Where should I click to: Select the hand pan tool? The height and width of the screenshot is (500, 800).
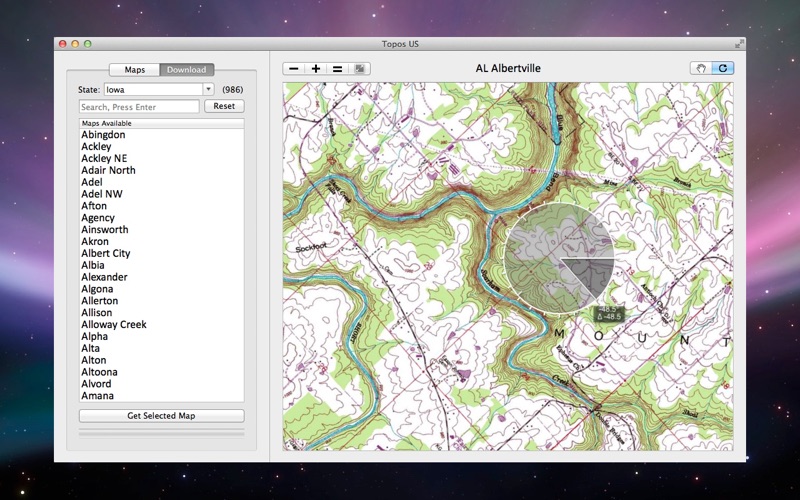[701, 69]
